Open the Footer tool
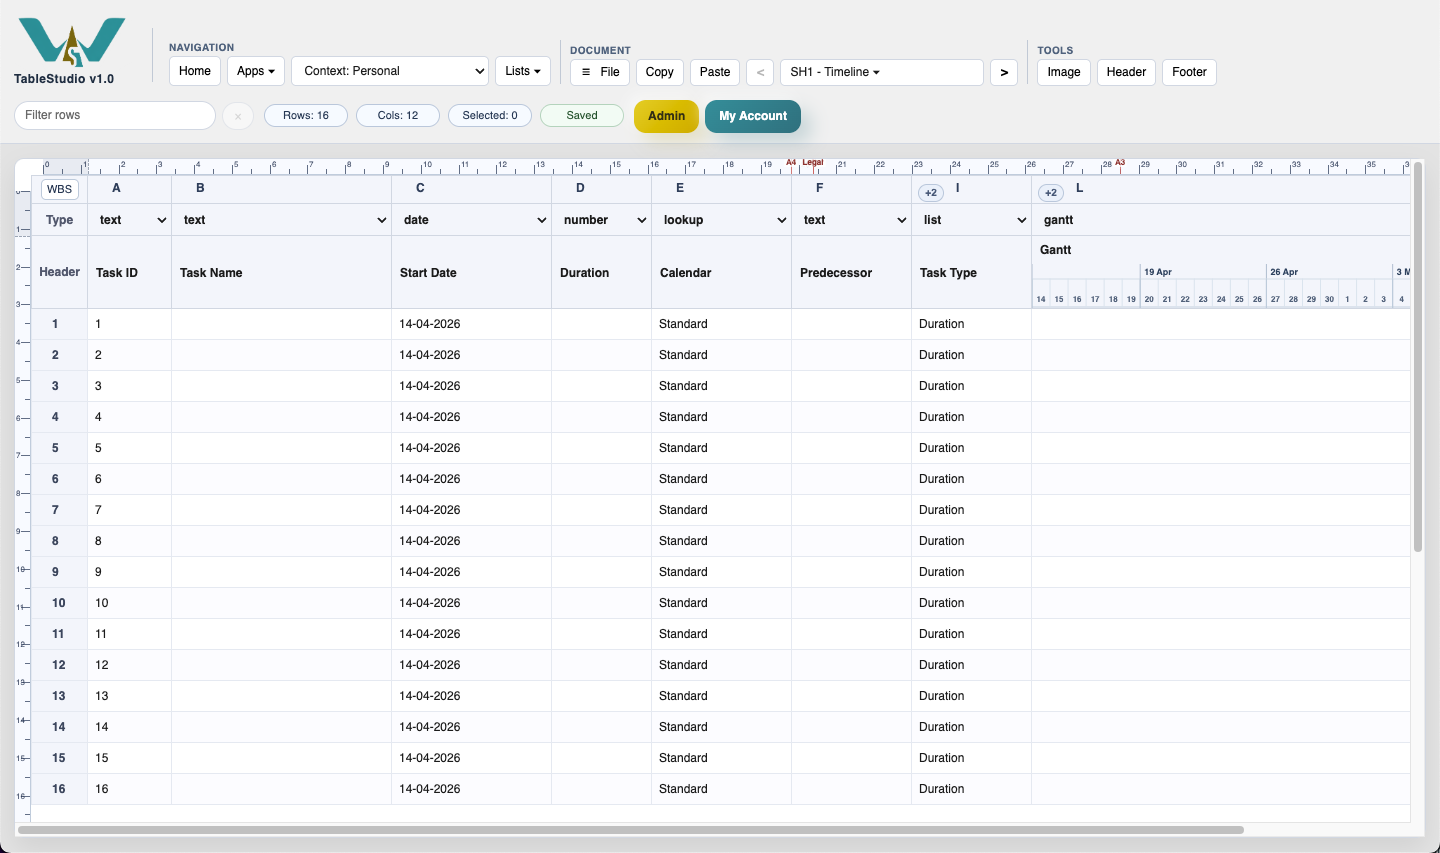 (x=1190, y=72)
